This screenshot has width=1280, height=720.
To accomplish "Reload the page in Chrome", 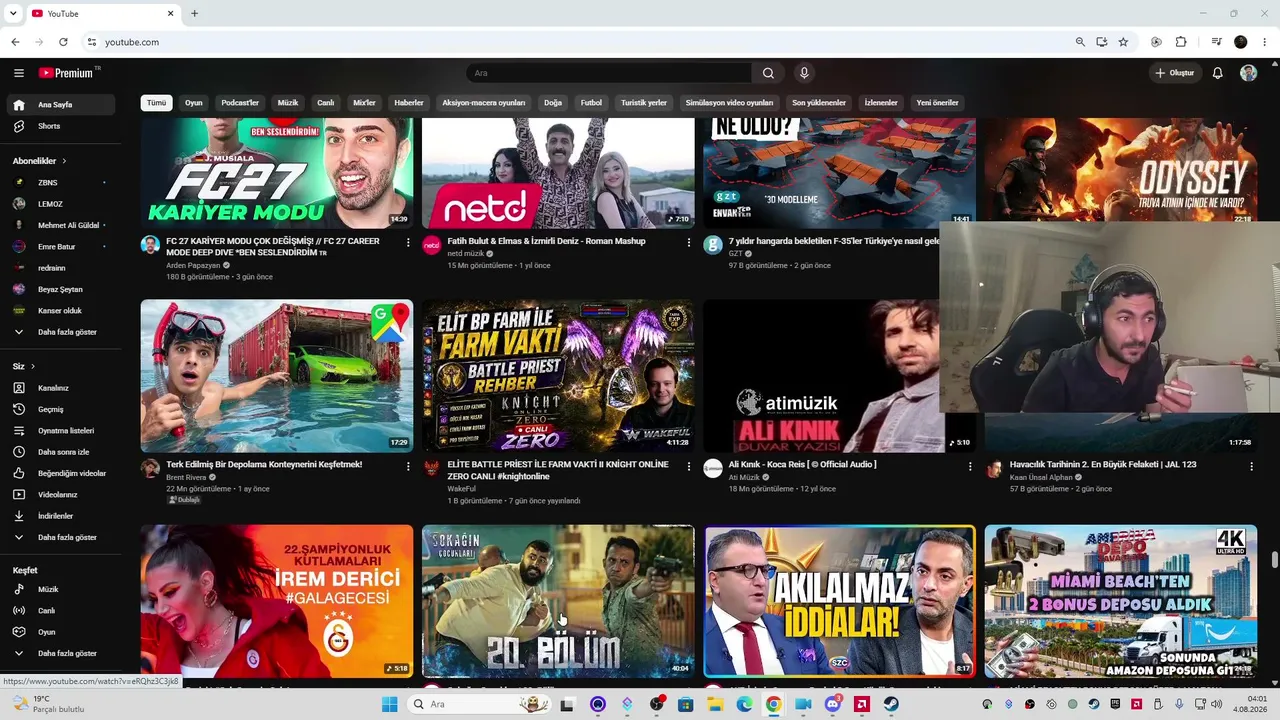I will click(63, 42).
